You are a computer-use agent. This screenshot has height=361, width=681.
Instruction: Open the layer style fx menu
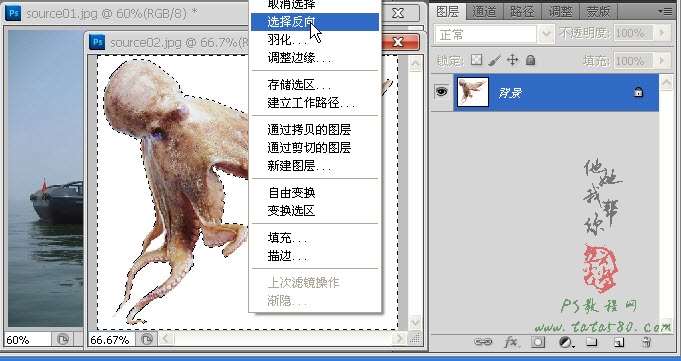(x=511, y=342)
